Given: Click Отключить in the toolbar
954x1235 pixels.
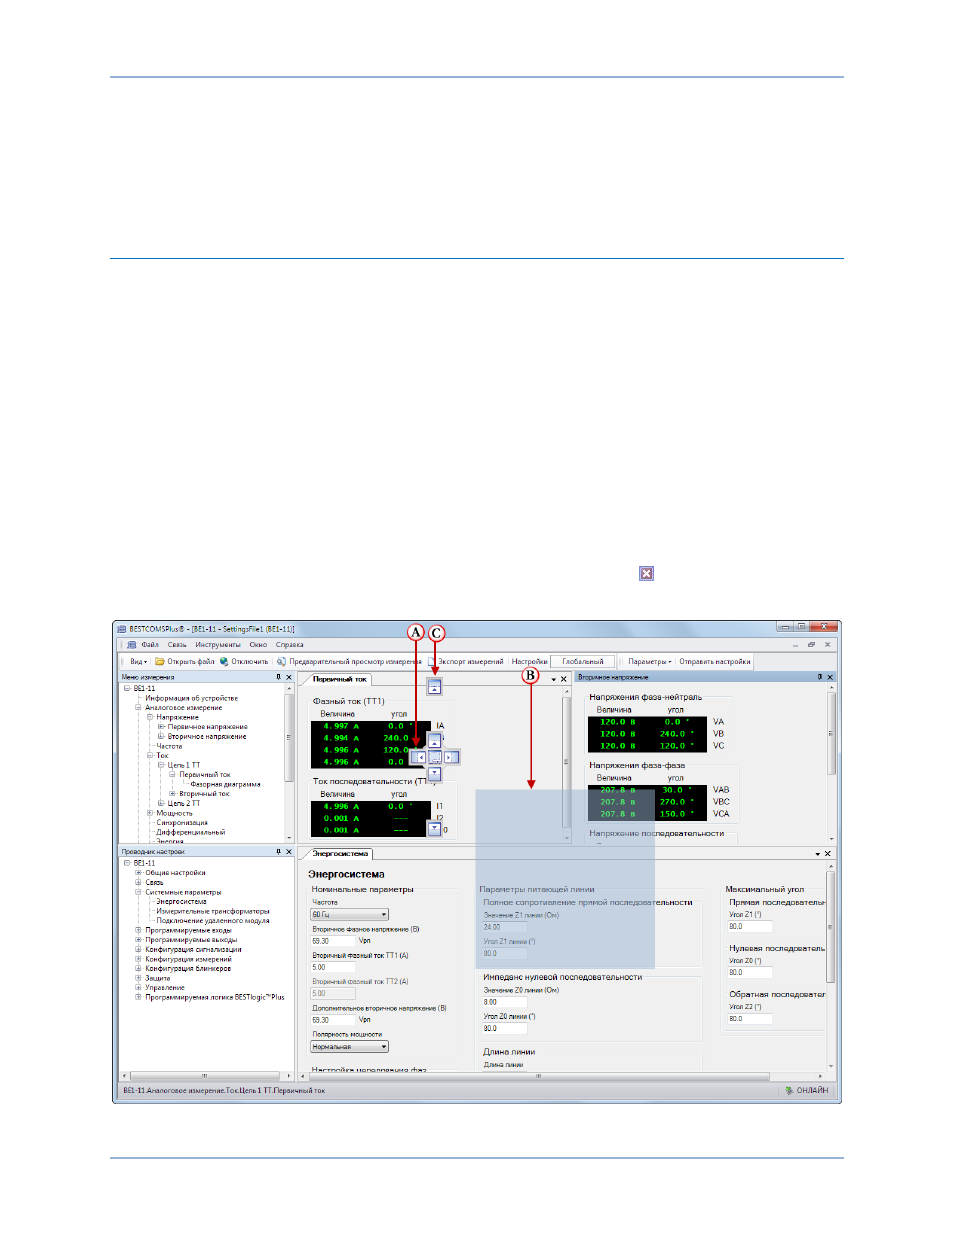Looking at the screenshot, I should 244,661.
